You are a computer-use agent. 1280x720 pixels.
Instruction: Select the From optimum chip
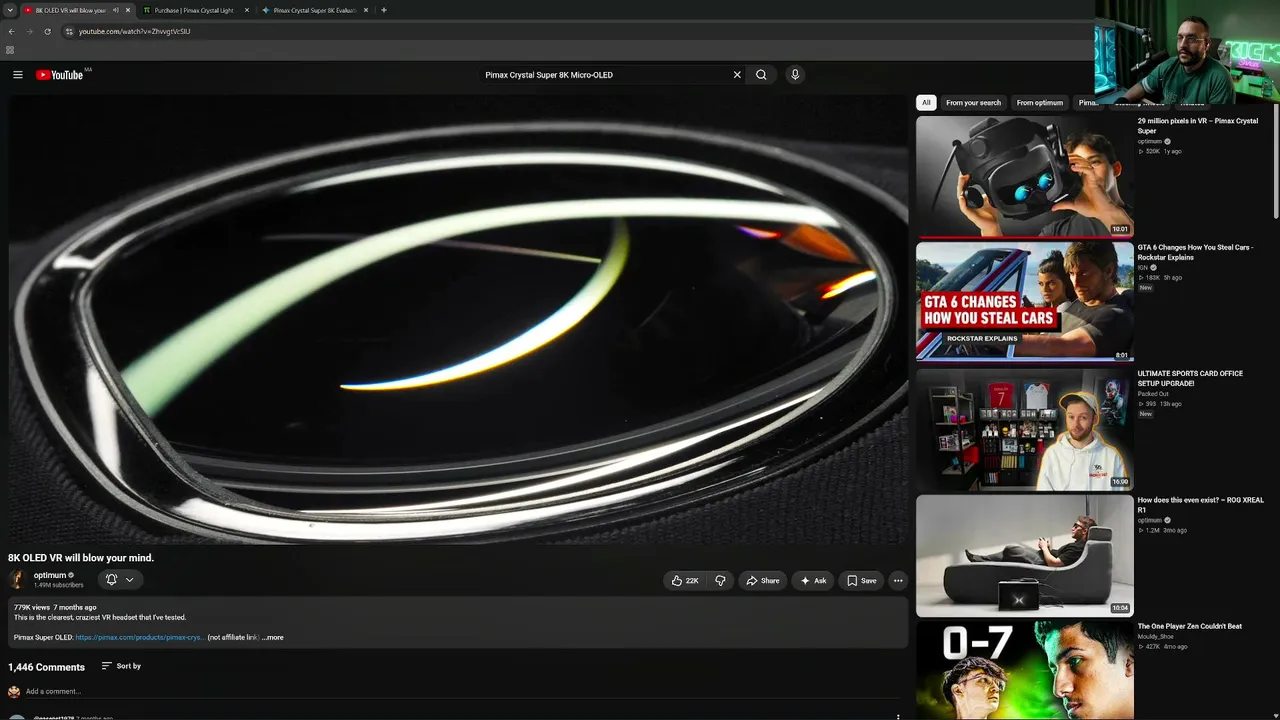[1040, 103]
